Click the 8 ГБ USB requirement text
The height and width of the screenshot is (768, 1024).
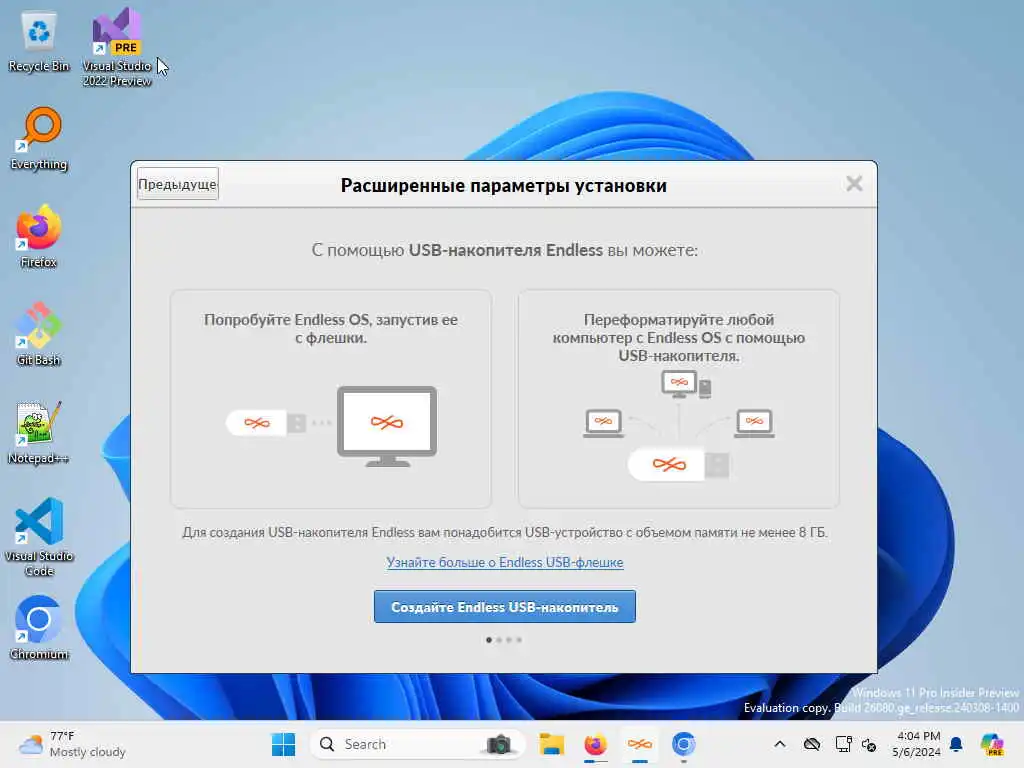pyautogui.click(x=504, y=532)
